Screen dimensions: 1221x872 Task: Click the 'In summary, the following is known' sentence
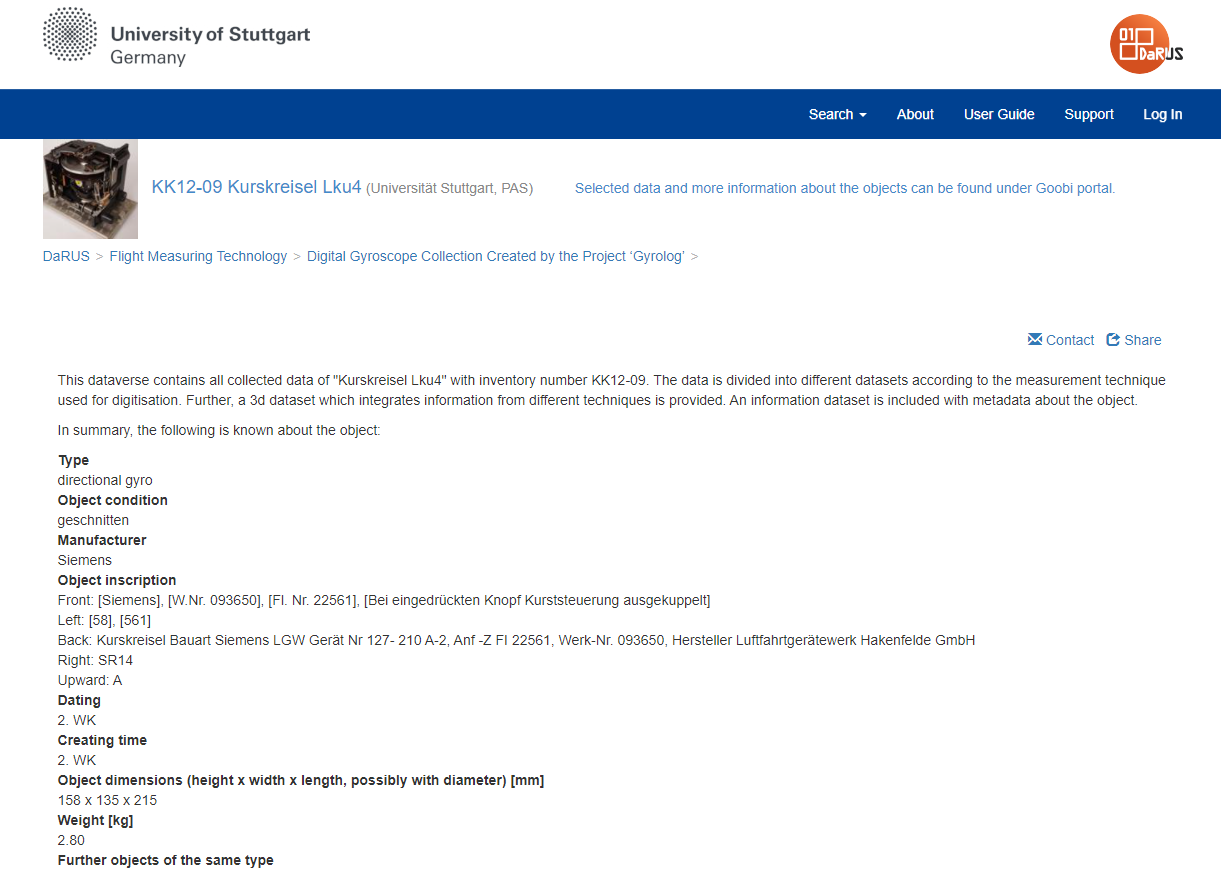click(219, 430)
